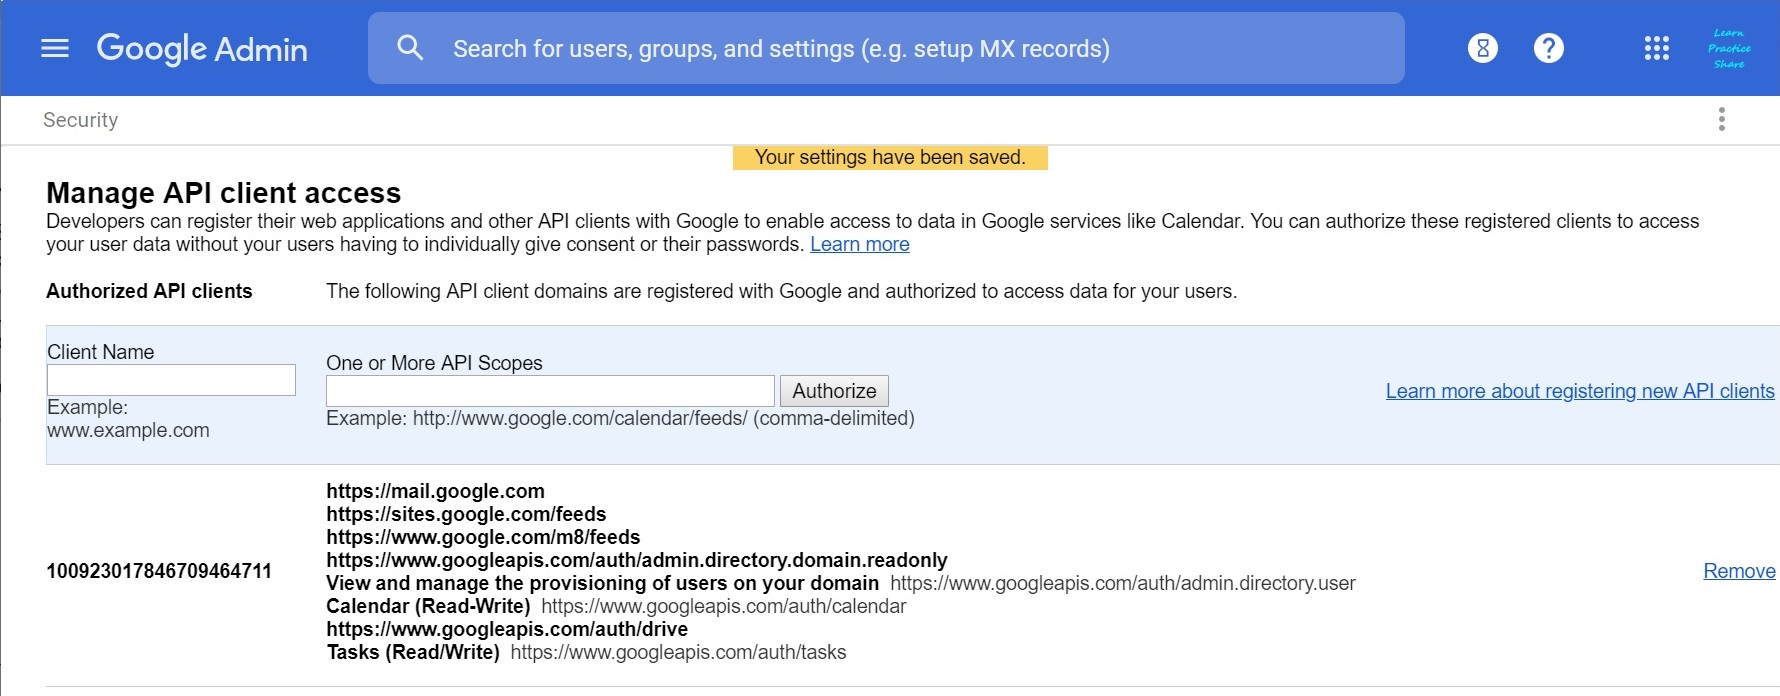
Task: Click into the Client Name field
Action: (171, 380)
